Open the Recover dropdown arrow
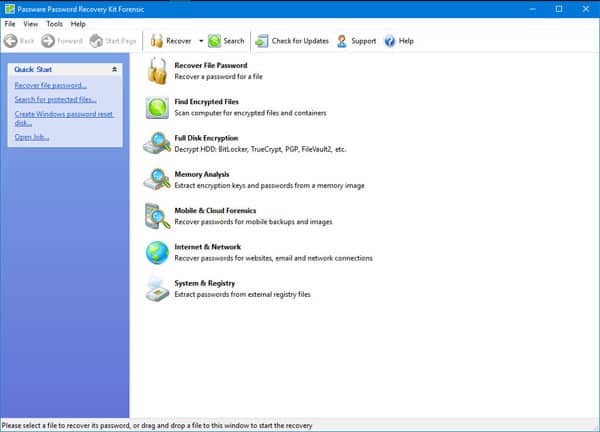 point(201,41)
